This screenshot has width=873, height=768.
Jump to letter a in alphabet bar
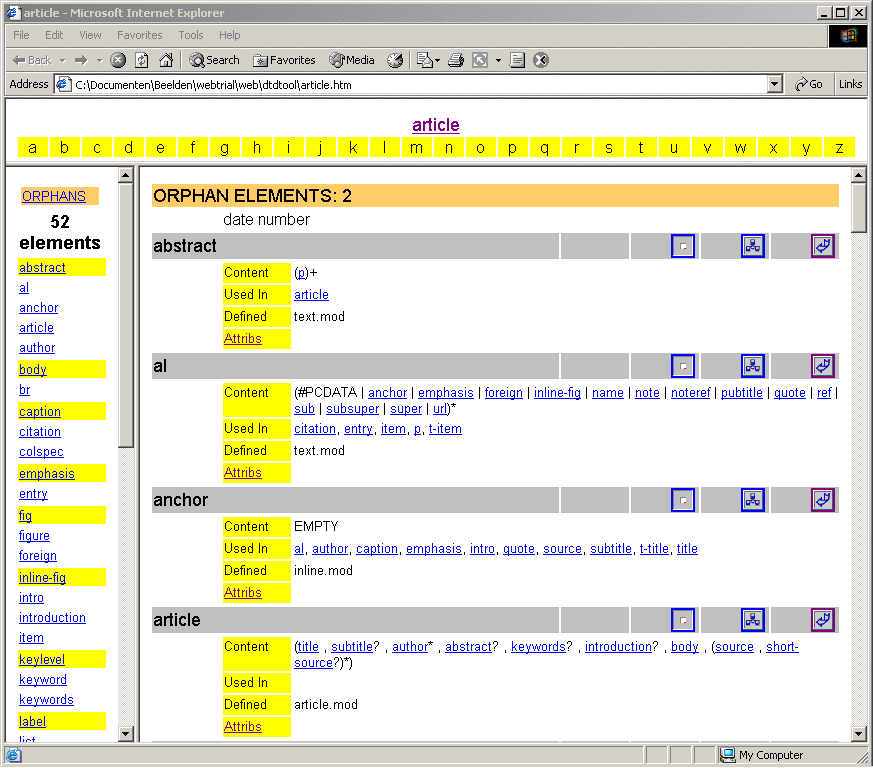(x=33, y=148)
